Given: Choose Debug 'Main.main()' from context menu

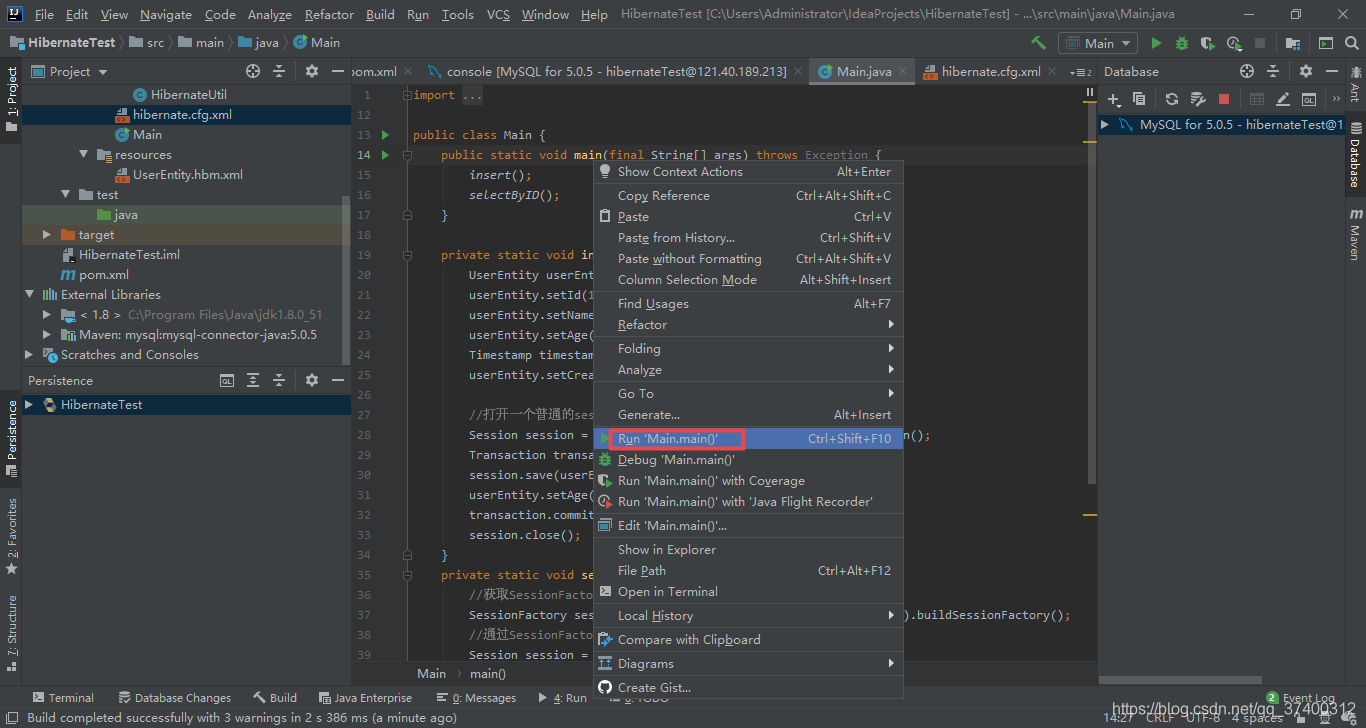Looking at the screenshot, I should click(748, 460).
